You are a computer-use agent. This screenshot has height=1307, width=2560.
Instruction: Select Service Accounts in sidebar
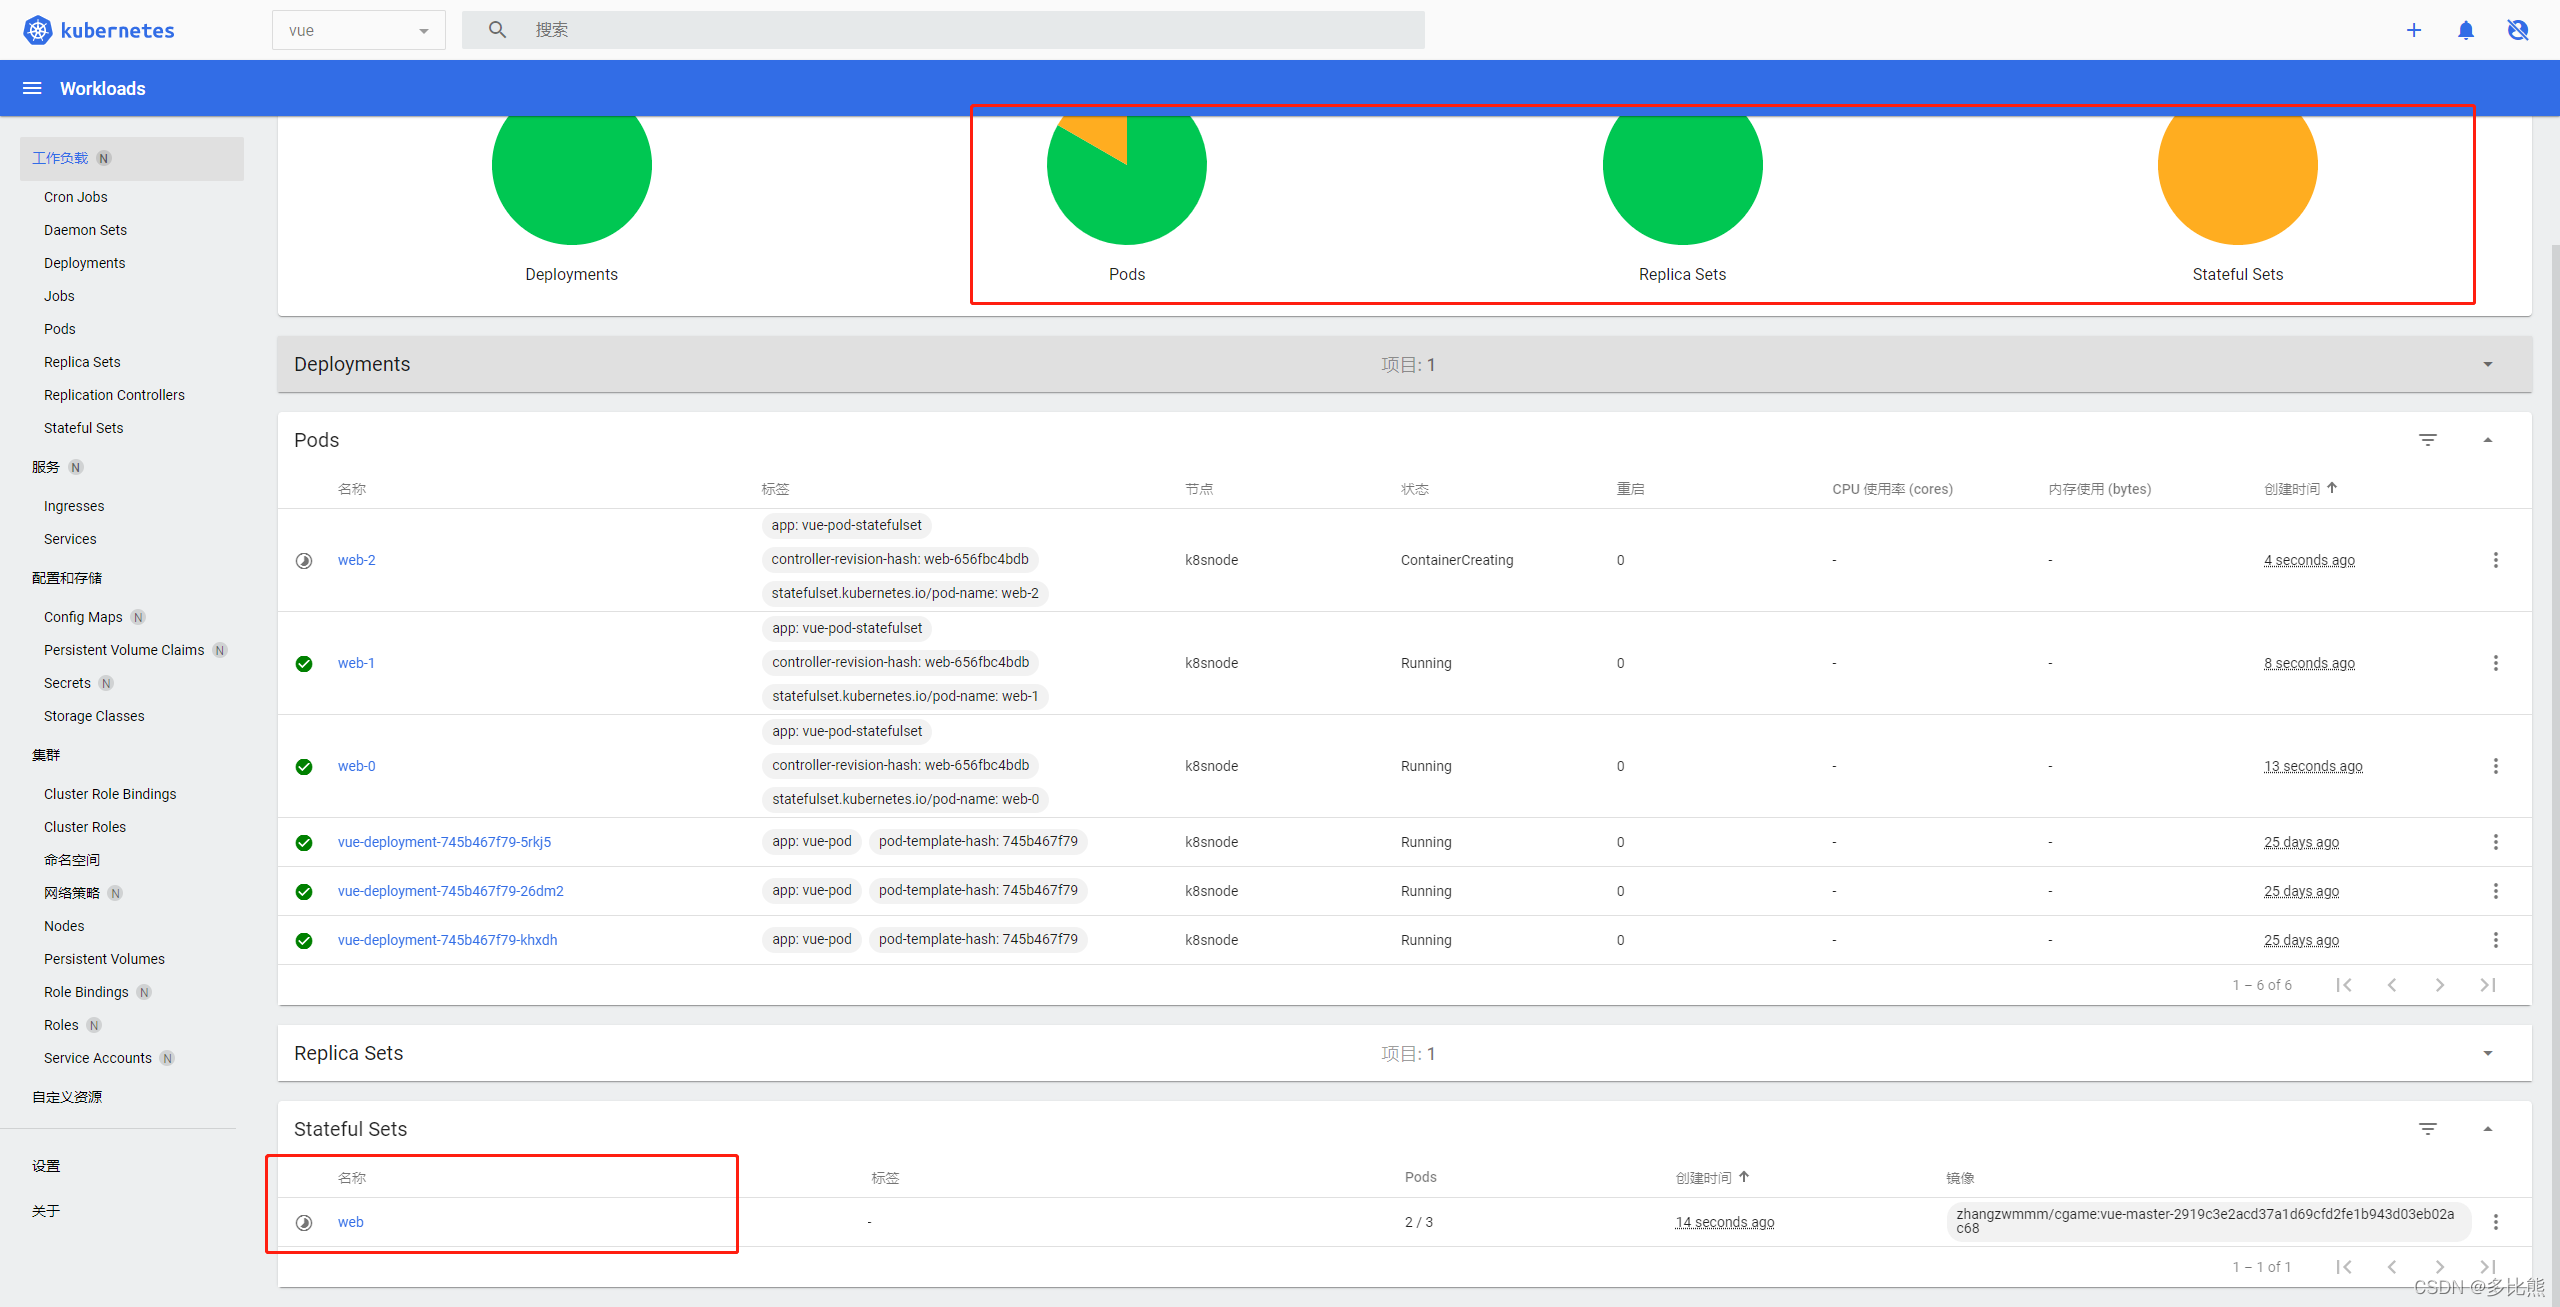tap(98, 1058)
